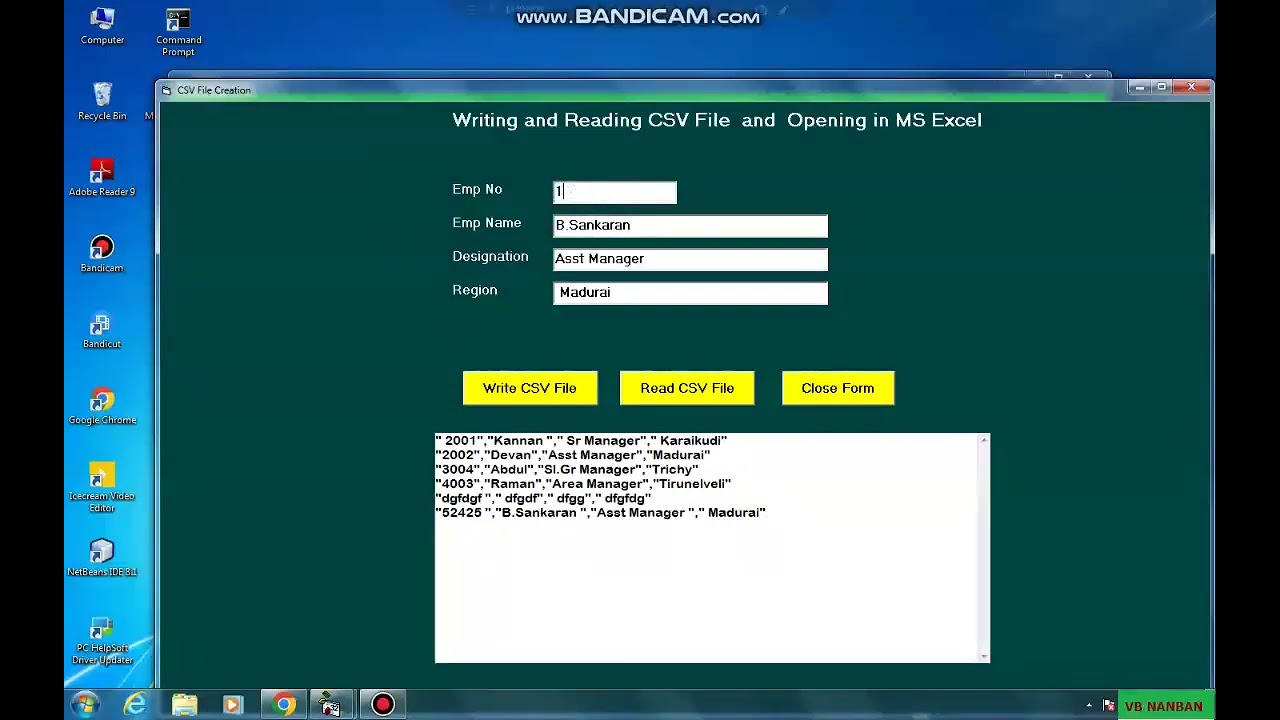Close the CSV File Creation window

(1191, 88)
